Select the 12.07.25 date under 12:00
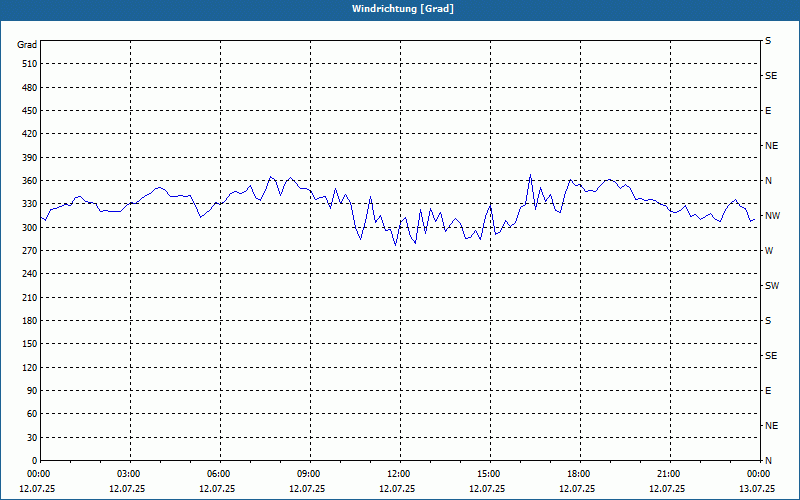This screenshot has width=800, height=500. [397, 488]
